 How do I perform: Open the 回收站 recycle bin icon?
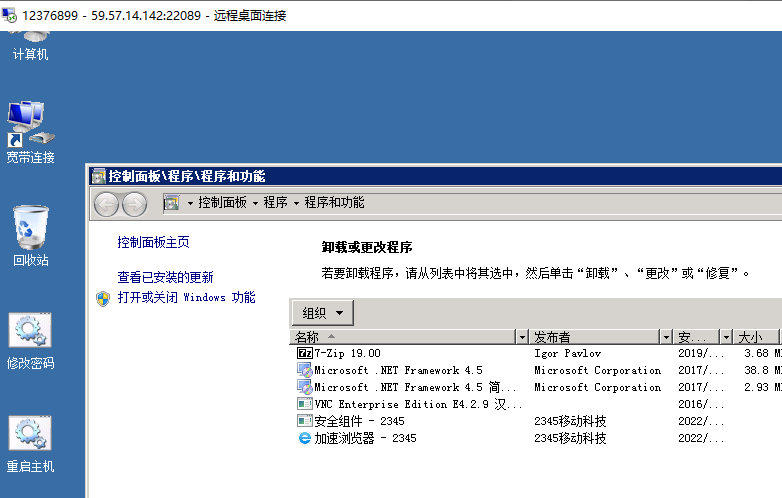coord(30,235)
